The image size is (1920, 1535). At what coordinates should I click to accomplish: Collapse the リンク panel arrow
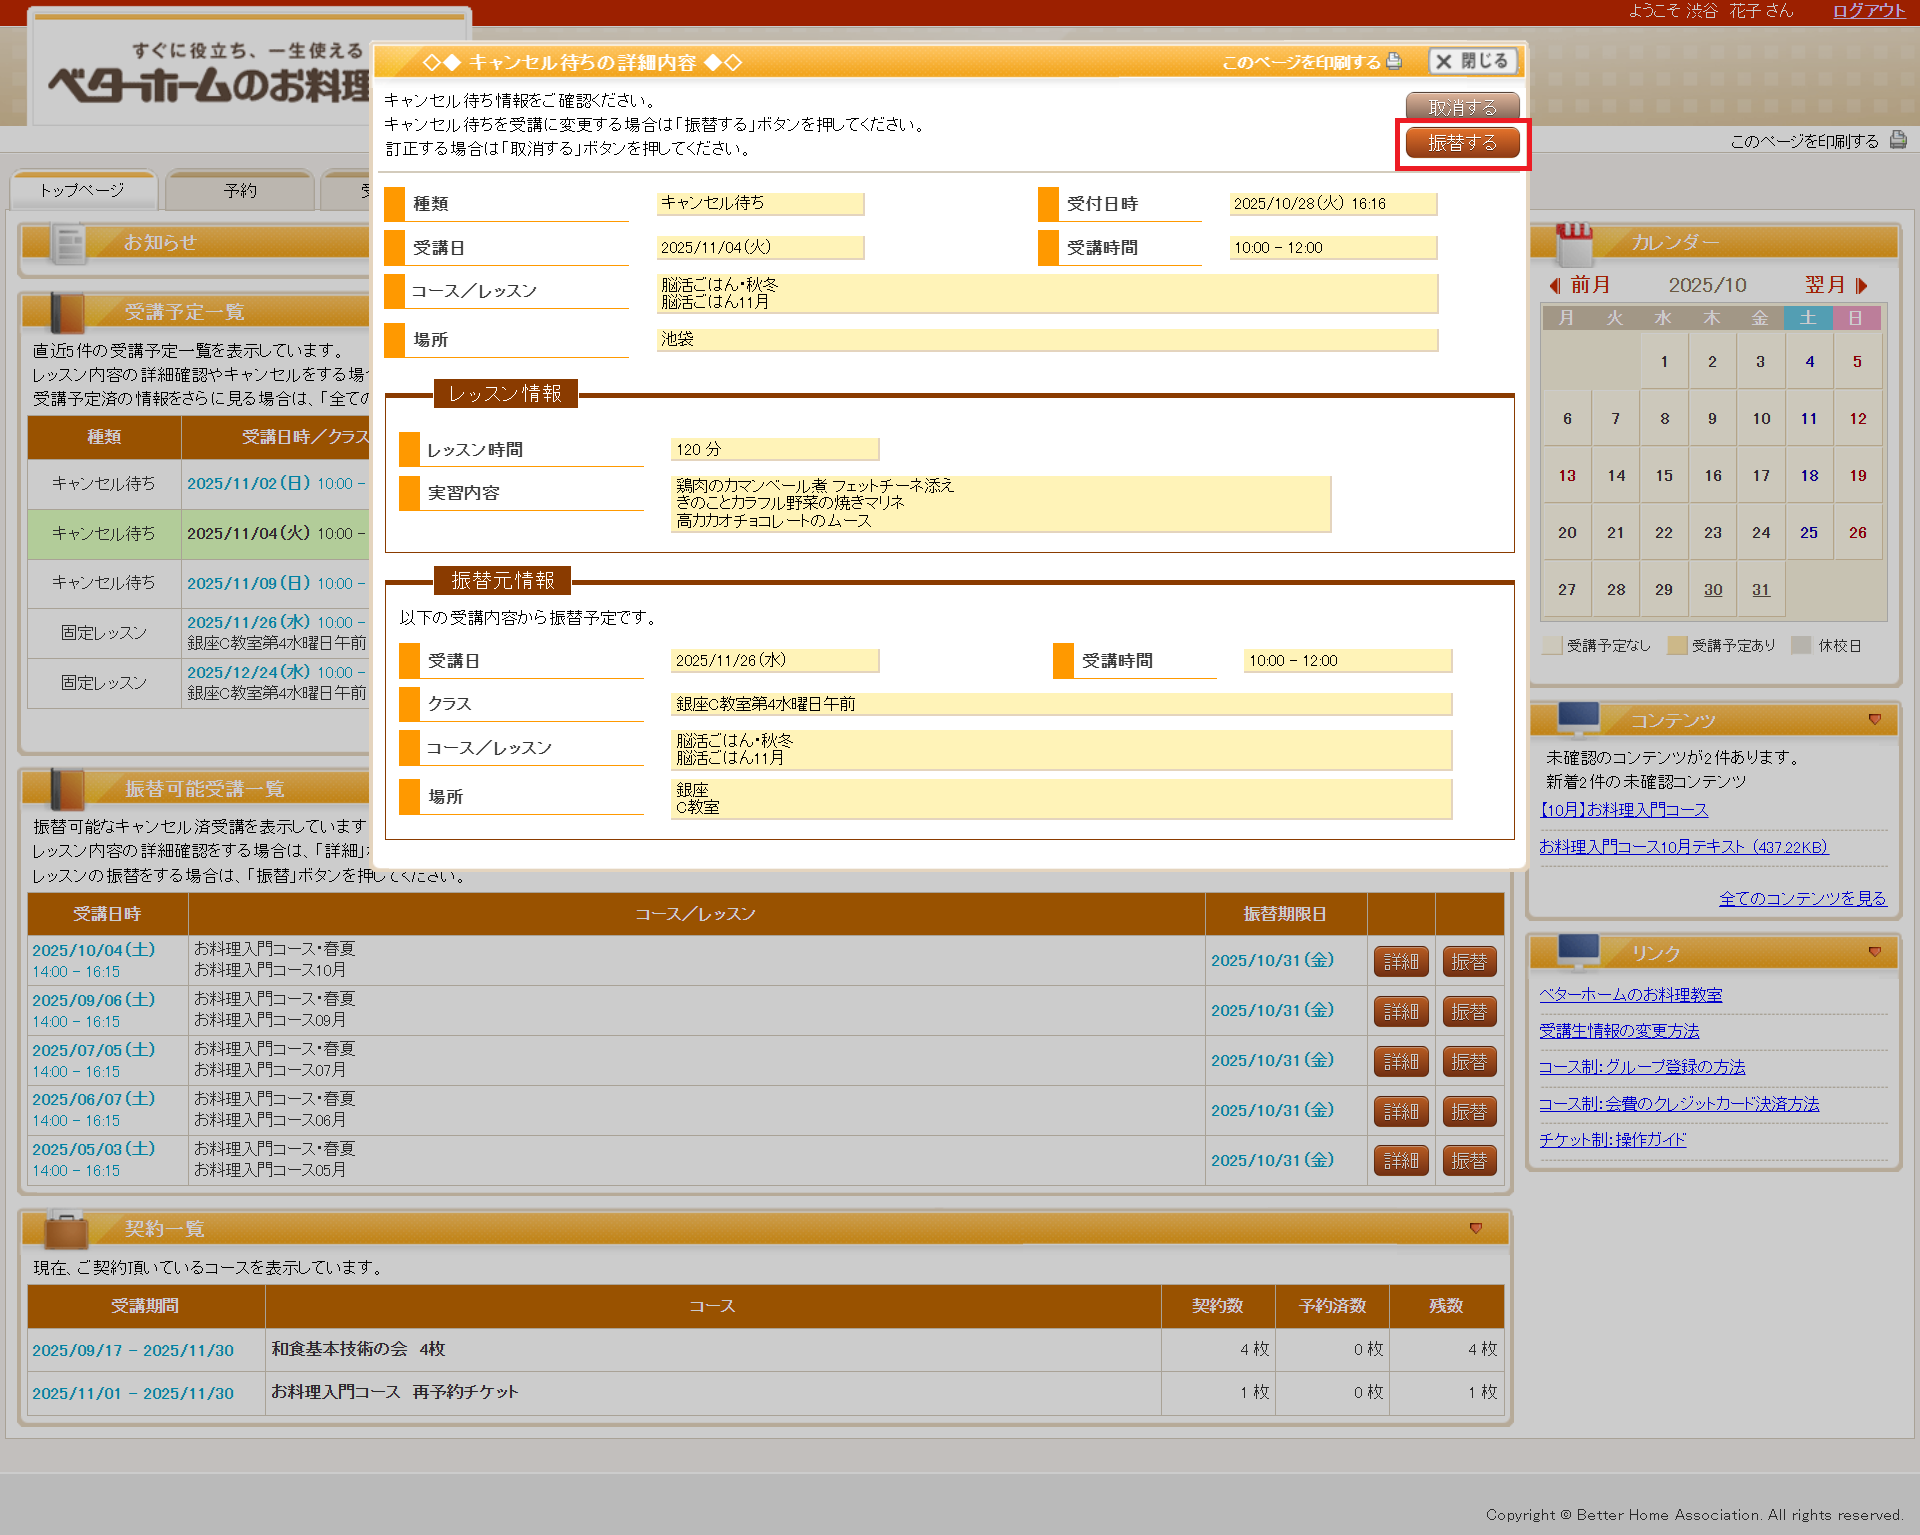(x=1874, y=952)
